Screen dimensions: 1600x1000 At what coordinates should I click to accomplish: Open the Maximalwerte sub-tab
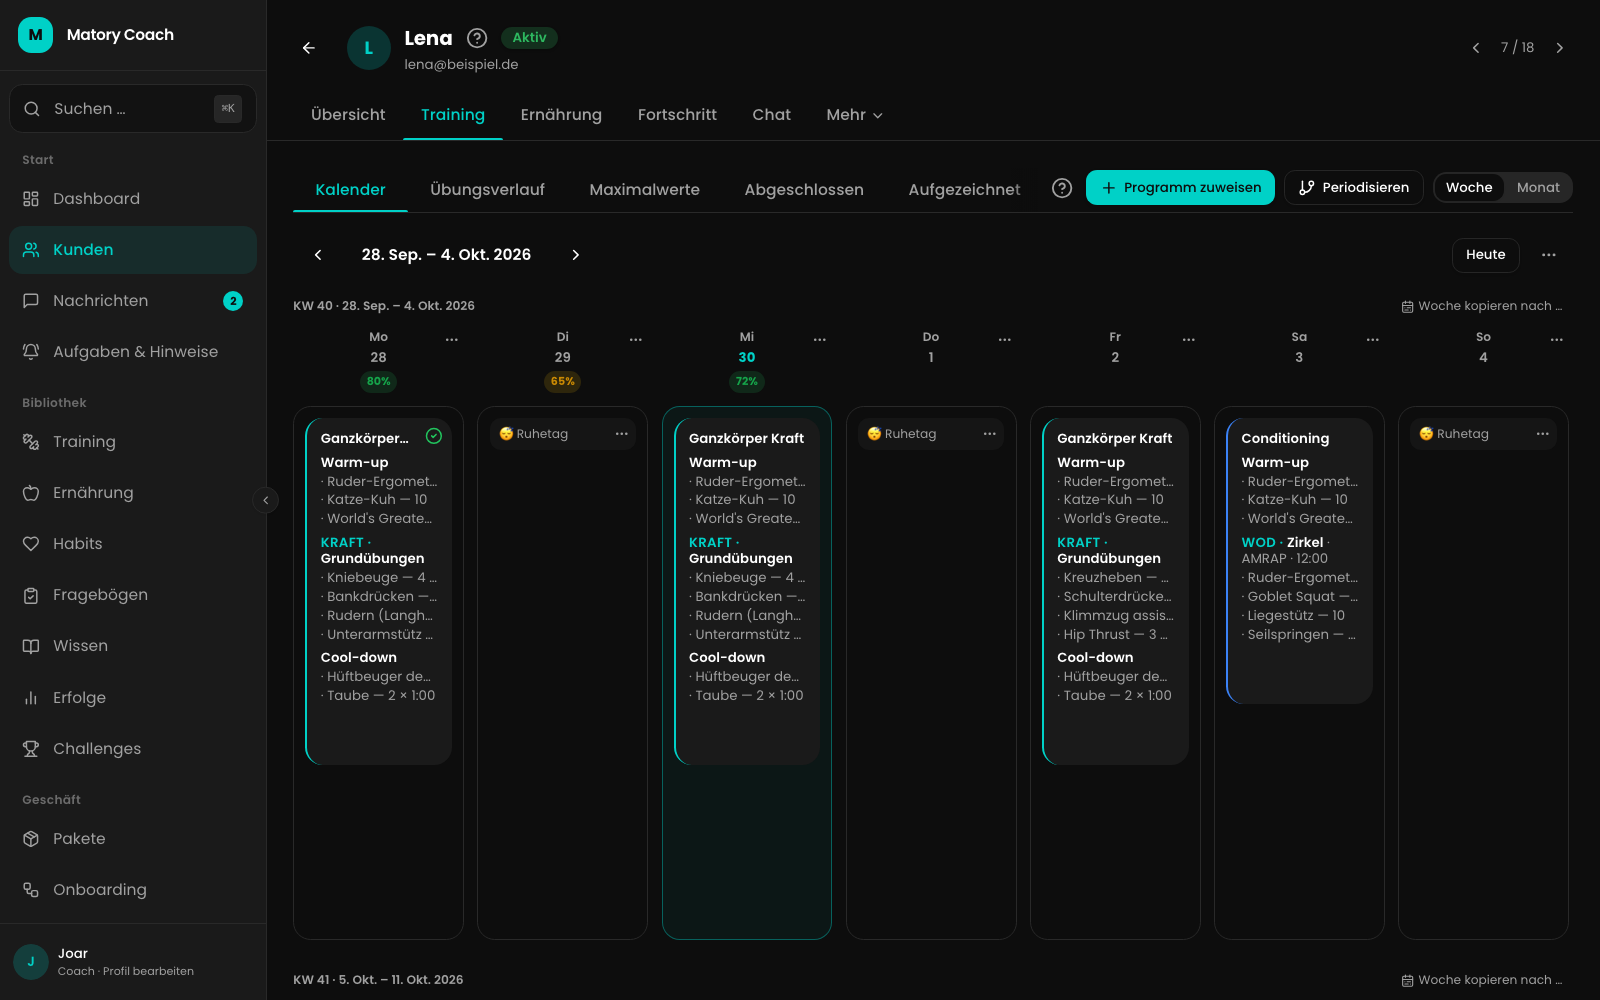645,190
